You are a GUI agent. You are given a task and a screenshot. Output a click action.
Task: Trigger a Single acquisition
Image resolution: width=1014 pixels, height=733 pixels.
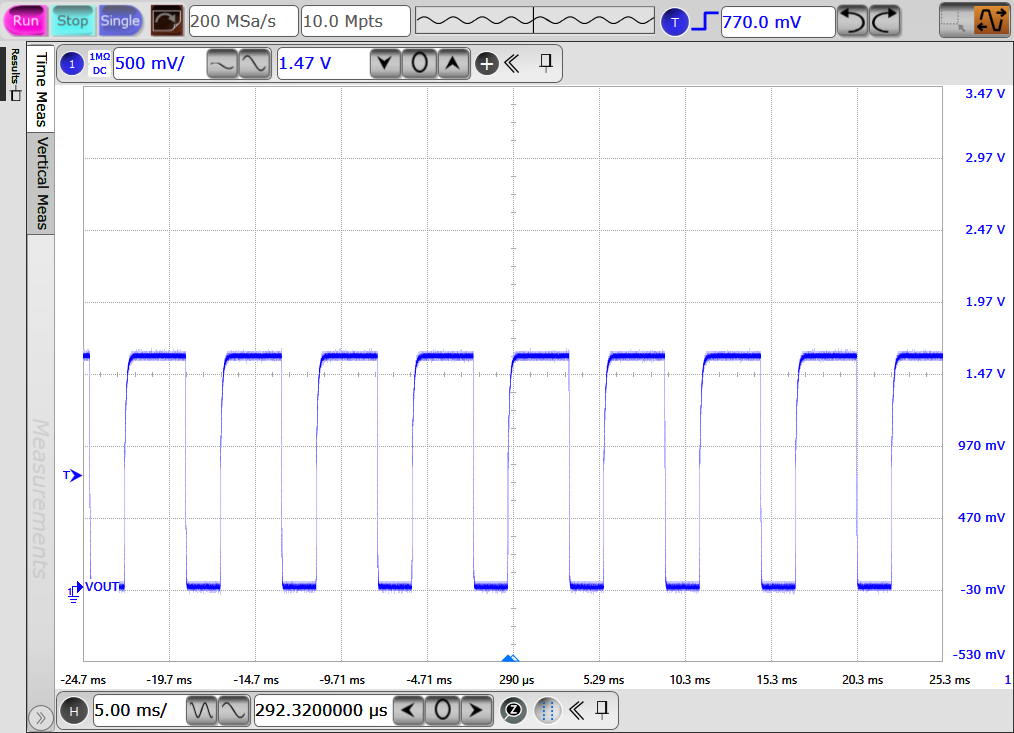[120, 20]
